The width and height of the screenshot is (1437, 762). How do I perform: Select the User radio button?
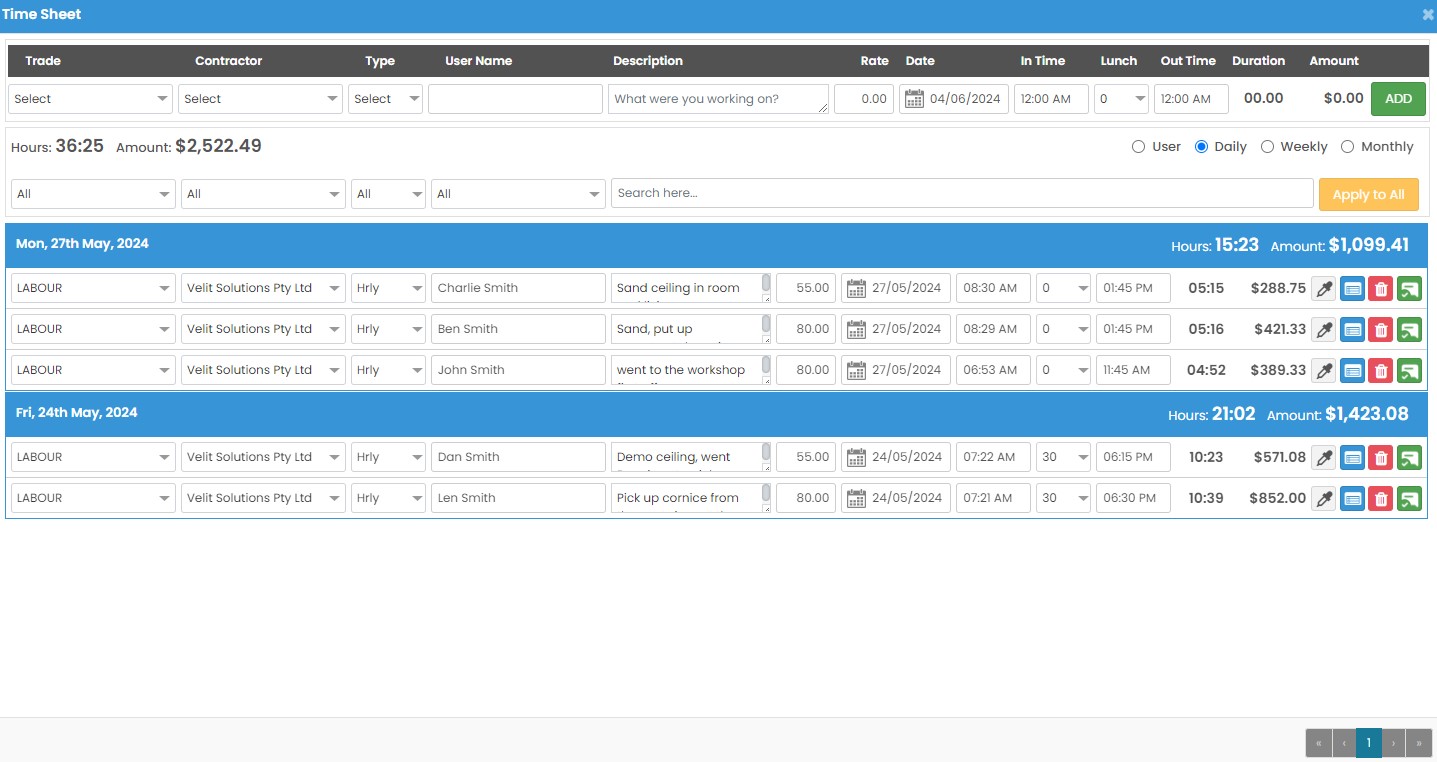coord(1138,147)
